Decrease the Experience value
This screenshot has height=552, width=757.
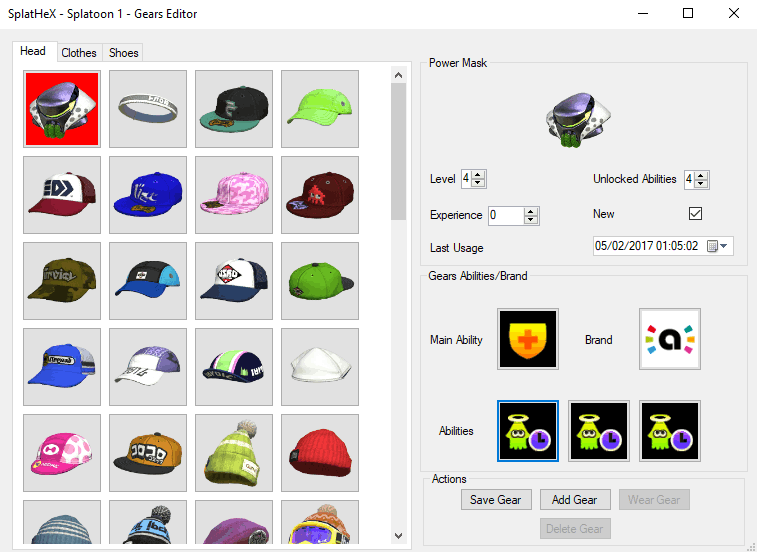pos(531,220)
